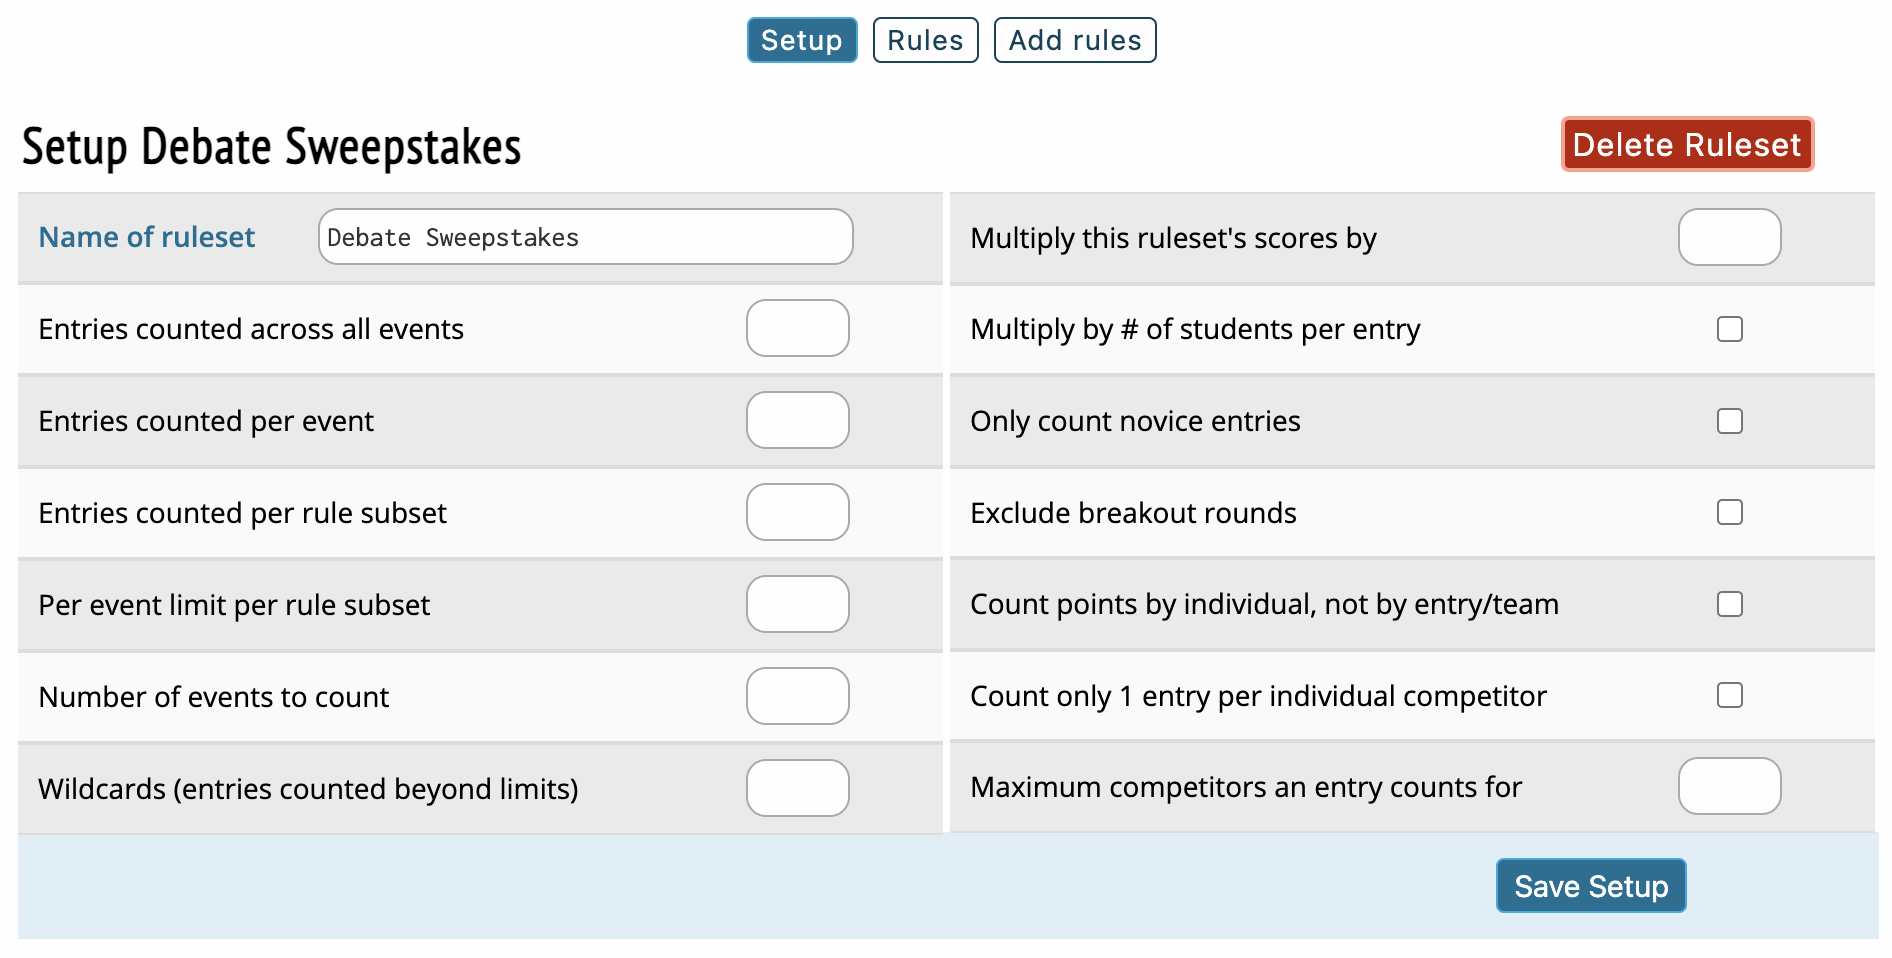Toggle Exclude breakout rounds checkbox
Image resolution: width=1892 pixels, height=958 pixels.
coord(1729,512)
